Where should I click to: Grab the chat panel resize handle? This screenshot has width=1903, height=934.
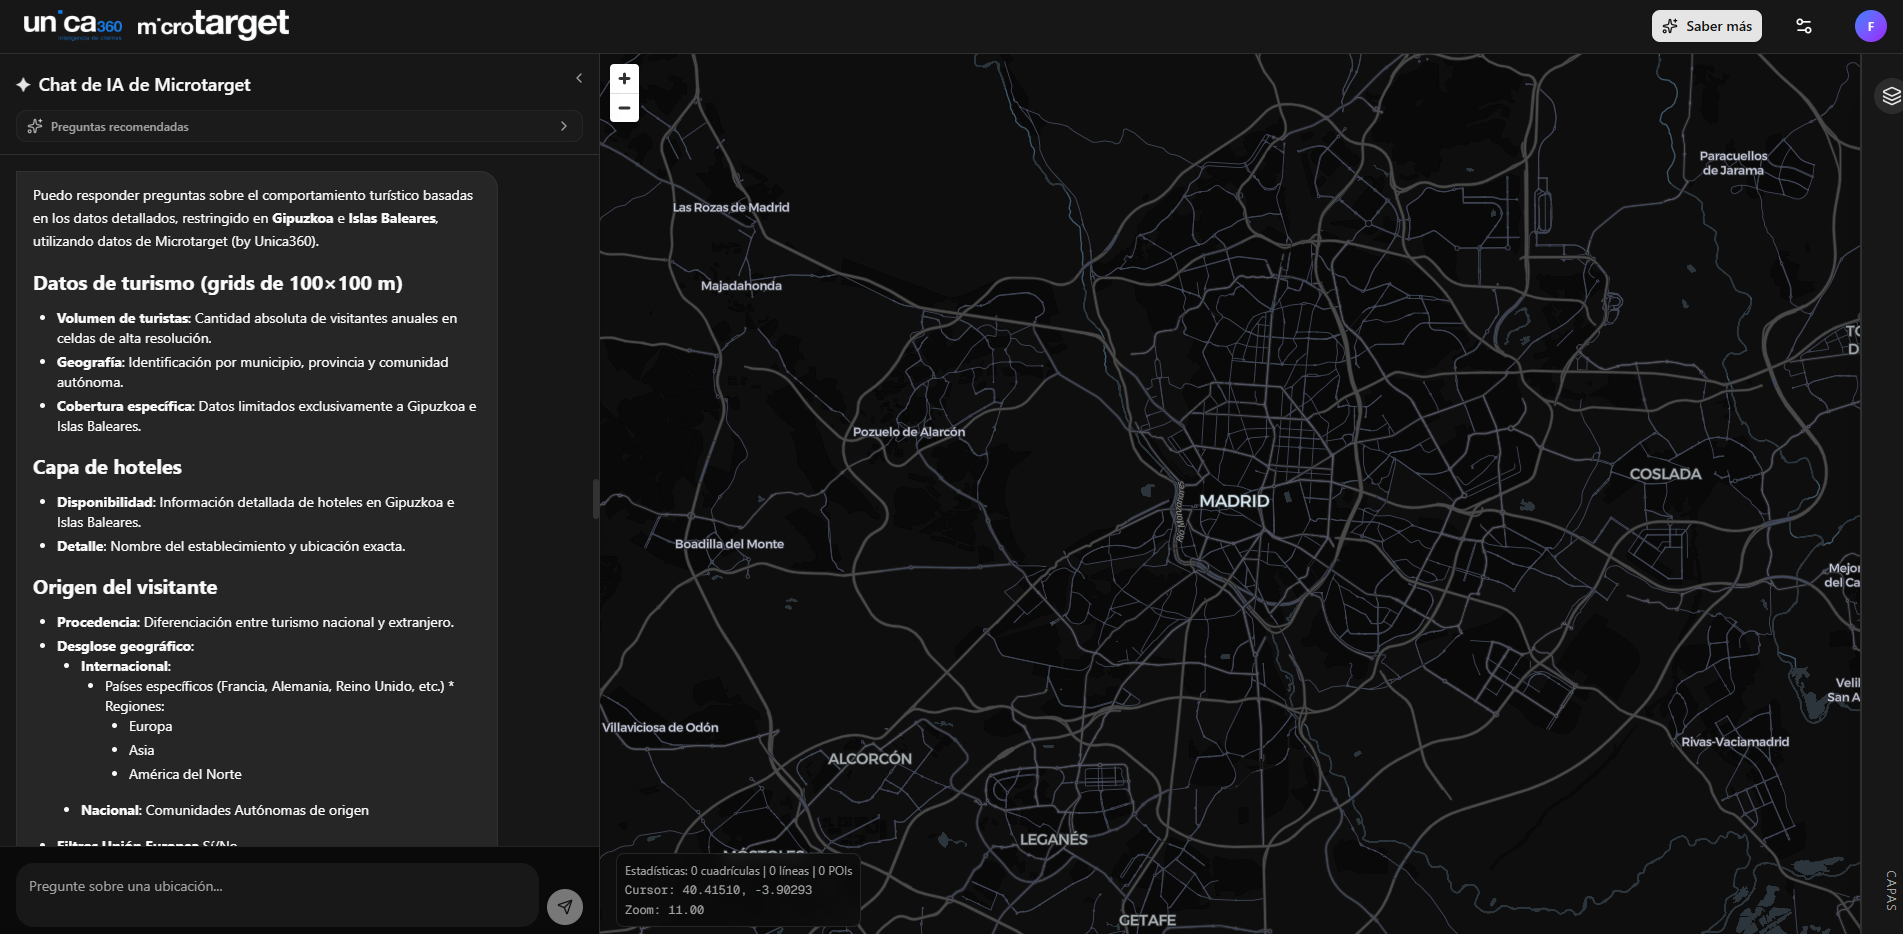[596, 498]
